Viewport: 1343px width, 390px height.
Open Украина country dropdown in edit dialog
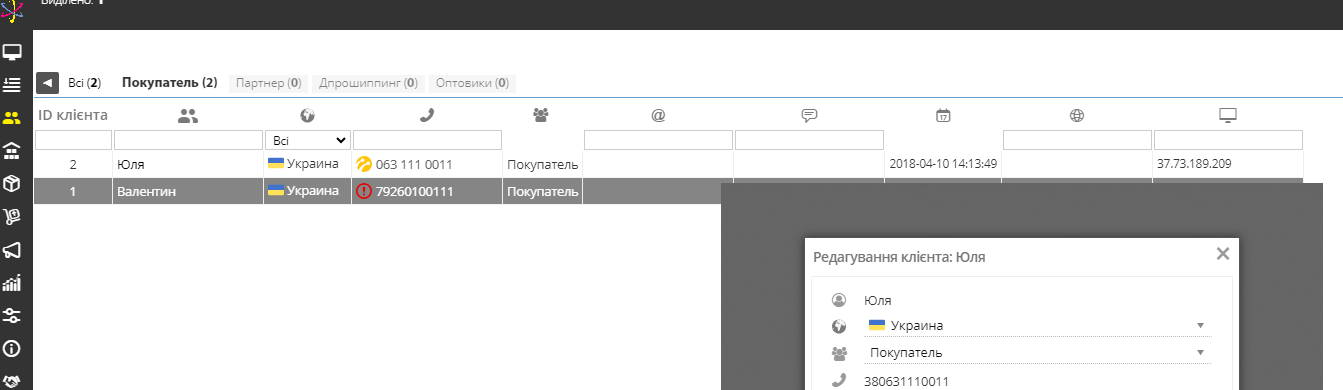[x=1037, y=325]
